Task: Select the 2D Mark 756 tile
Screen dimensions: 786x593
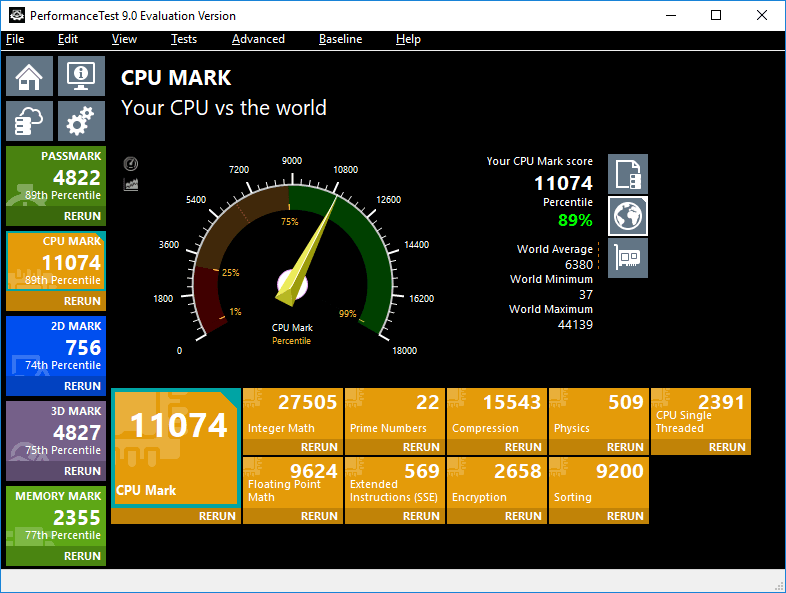Action: point(56,346)
